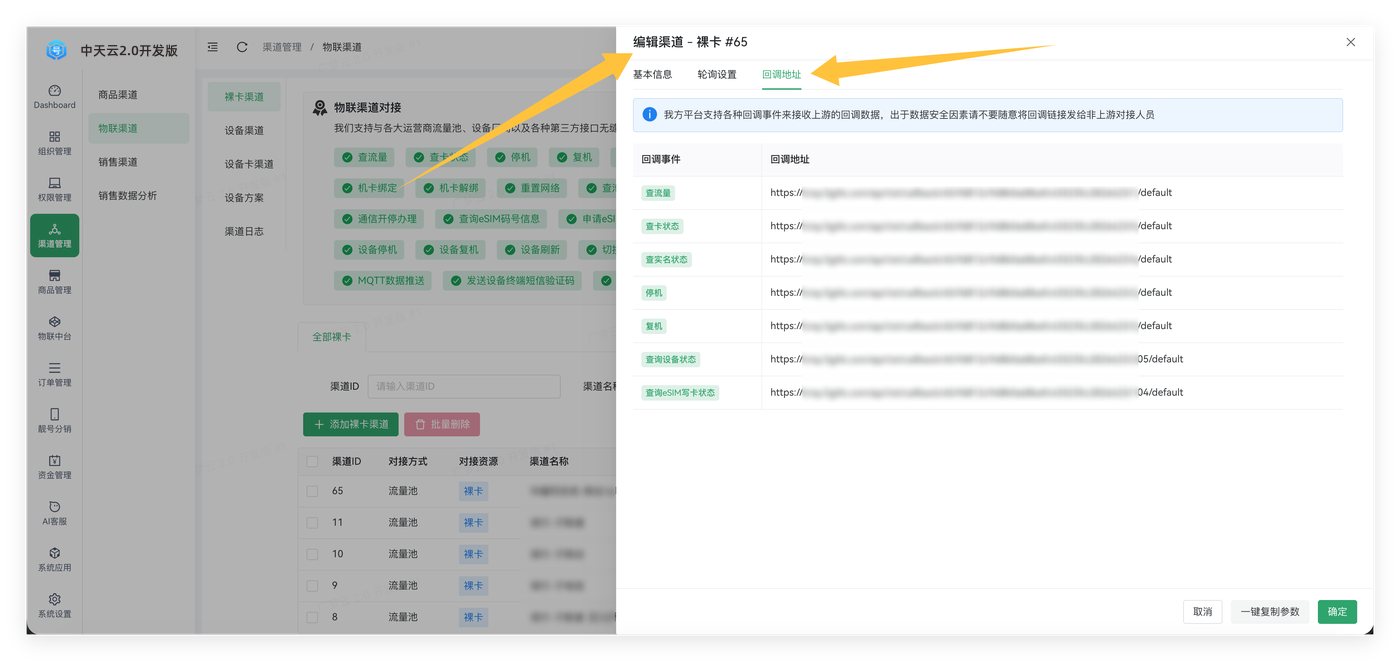Click the 添加裸卡渠道 button
Image resolution: width=1400 pixels, height=661 pixels.
(x=351, y=425)
